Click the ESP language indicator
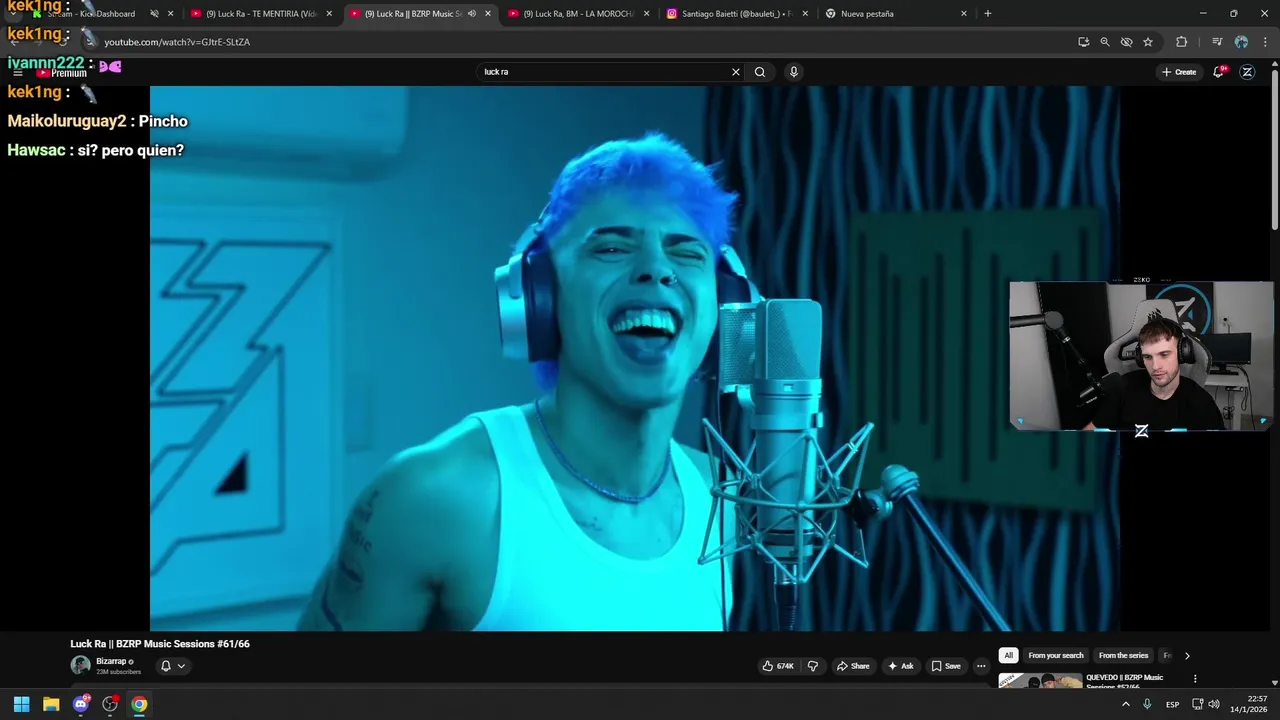 [1172, 704]
